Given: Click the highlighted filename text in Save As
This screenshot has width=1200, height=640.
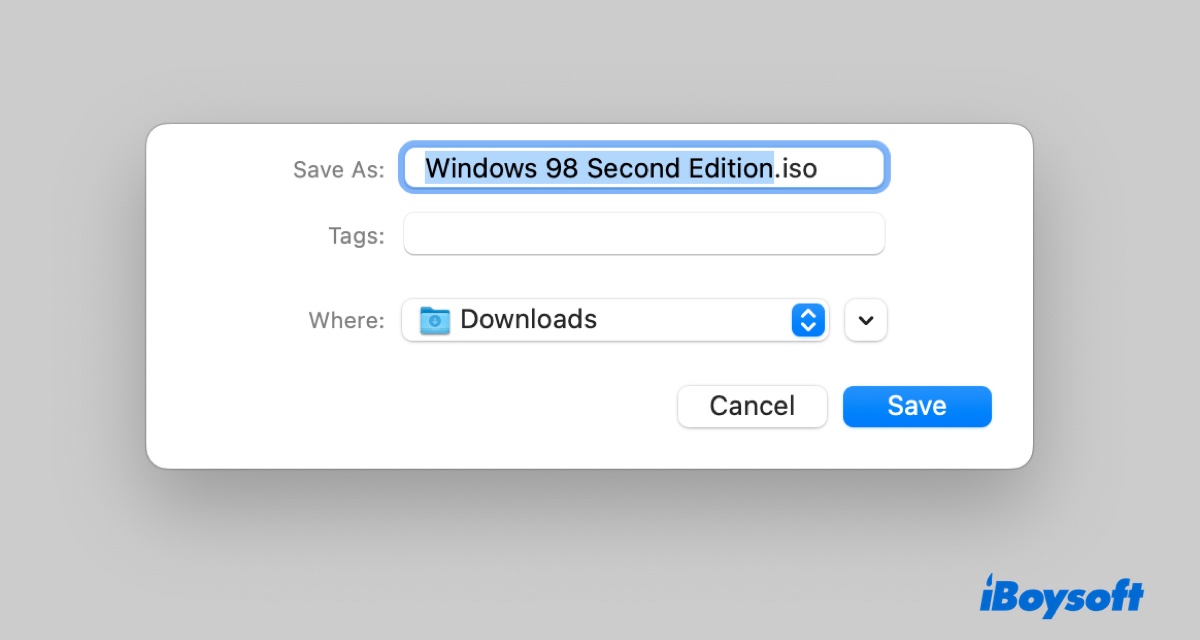Looking at the screenshot, I should (600, 168).
